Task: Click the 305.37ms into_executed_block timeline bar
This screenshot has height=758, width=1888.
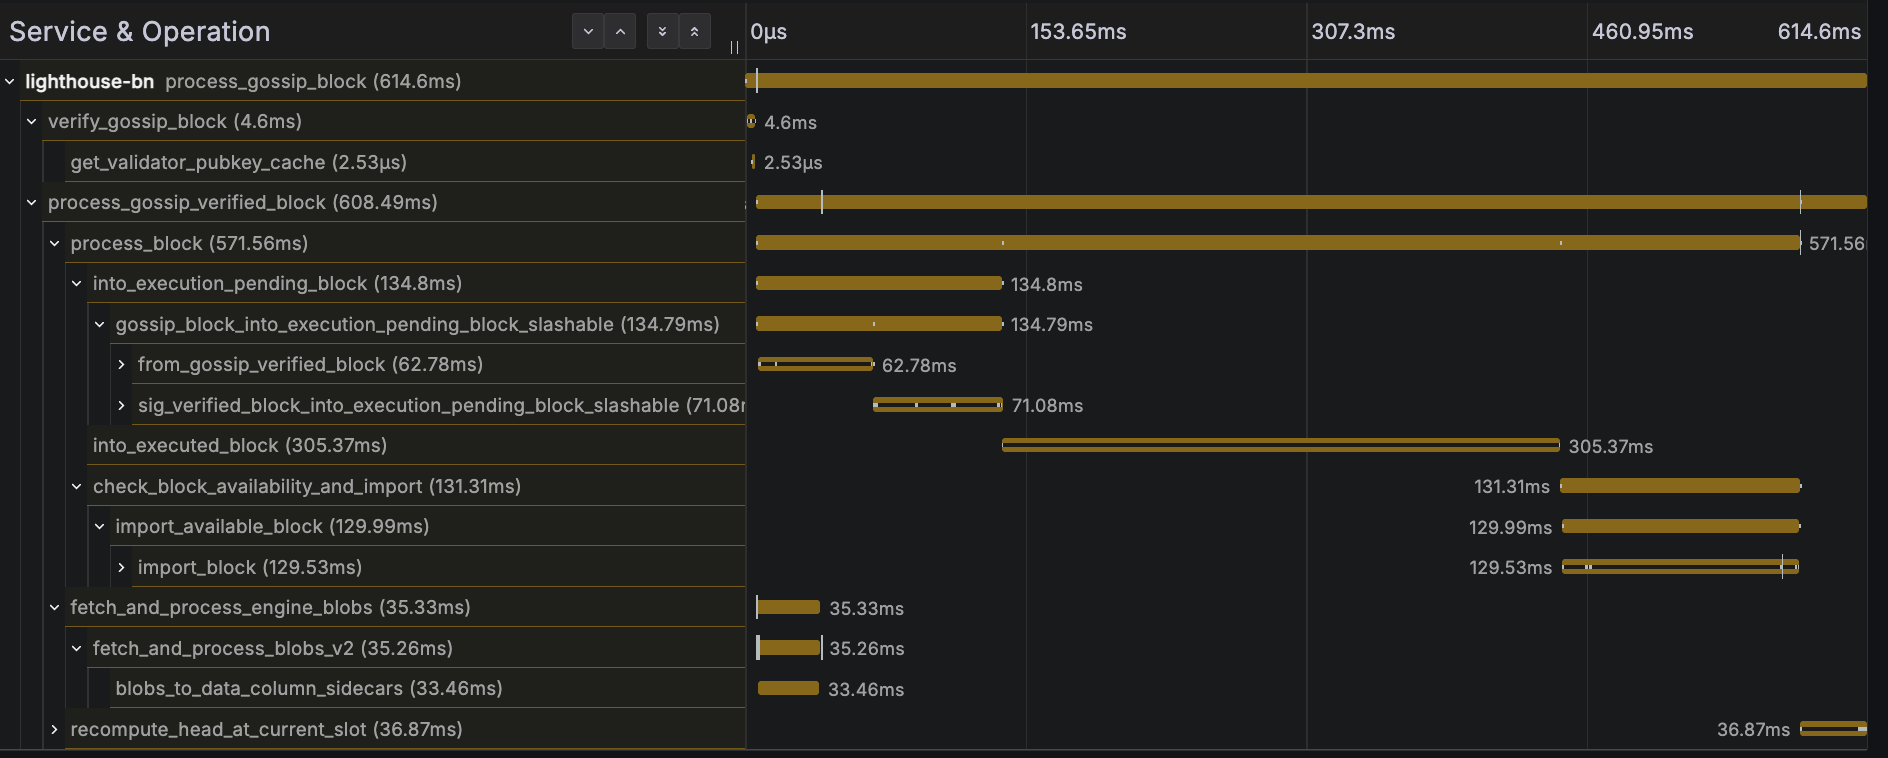Action: coord(1280,446)
